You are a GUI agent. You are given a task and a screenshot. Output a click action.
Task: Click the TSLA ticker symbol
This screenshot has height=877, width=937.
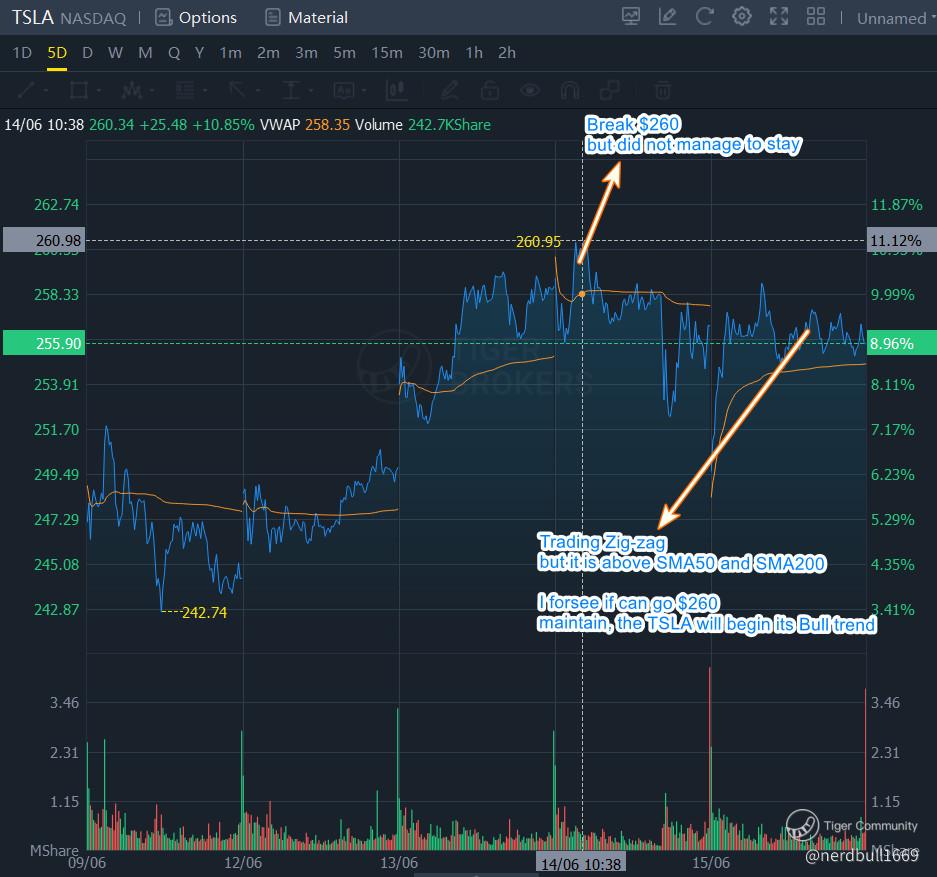click(x=33, y=17)
